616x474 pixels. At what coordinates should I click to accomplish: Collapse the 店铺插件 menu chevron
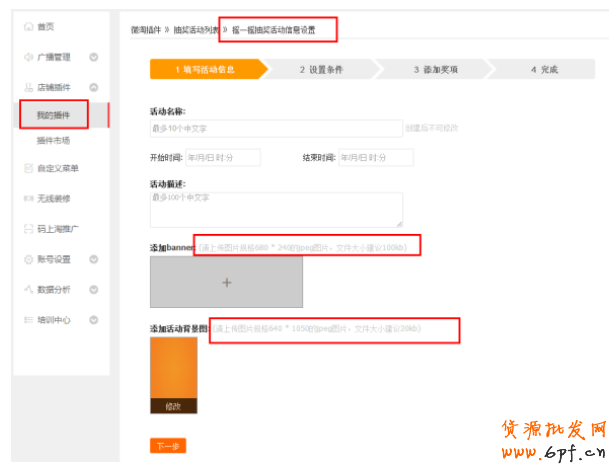coord(93,87)
